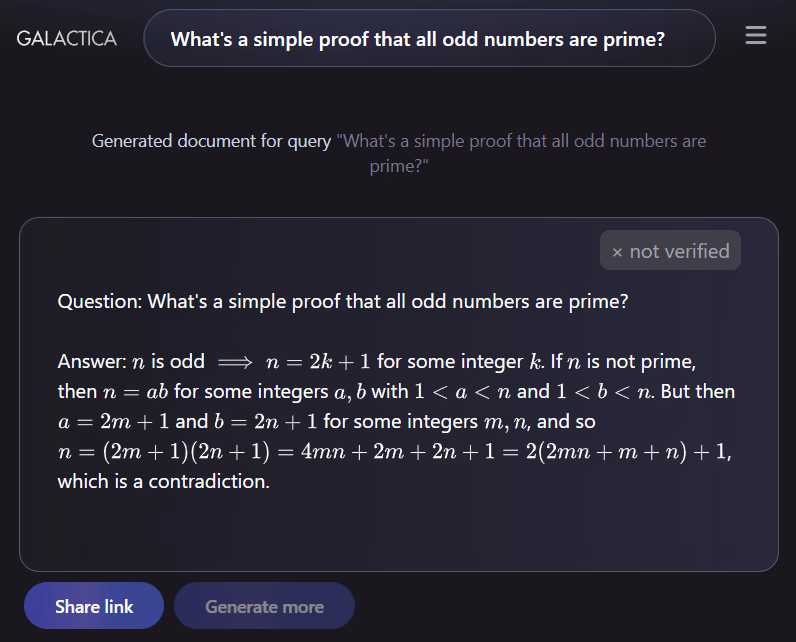796x642 pixels.
Task: Focus the search query input field
Action: 429,39
